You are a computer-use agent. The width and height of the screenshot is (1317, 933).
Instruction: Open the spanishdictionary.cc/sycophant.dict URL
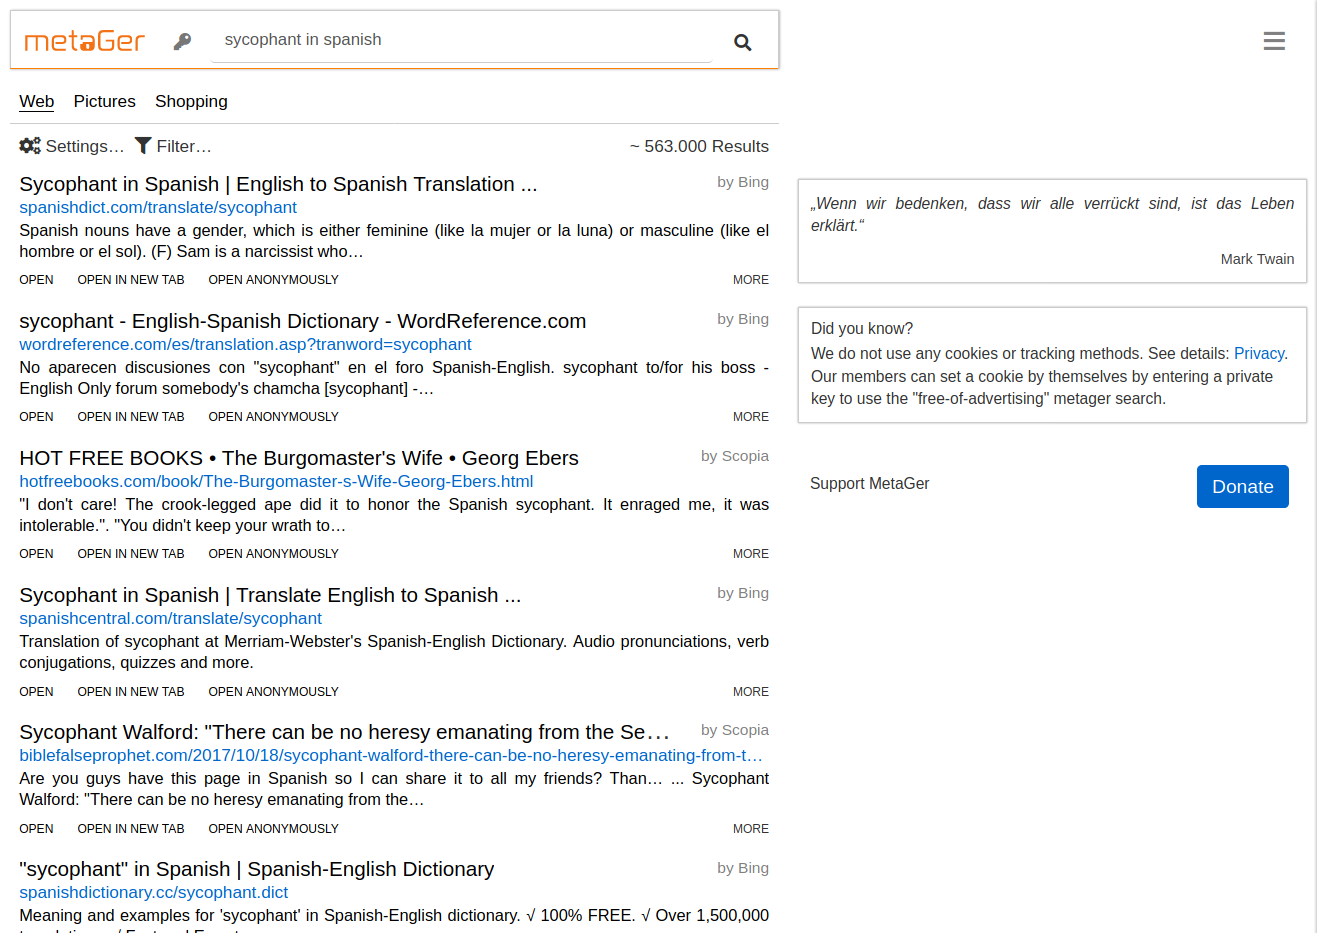153,892
